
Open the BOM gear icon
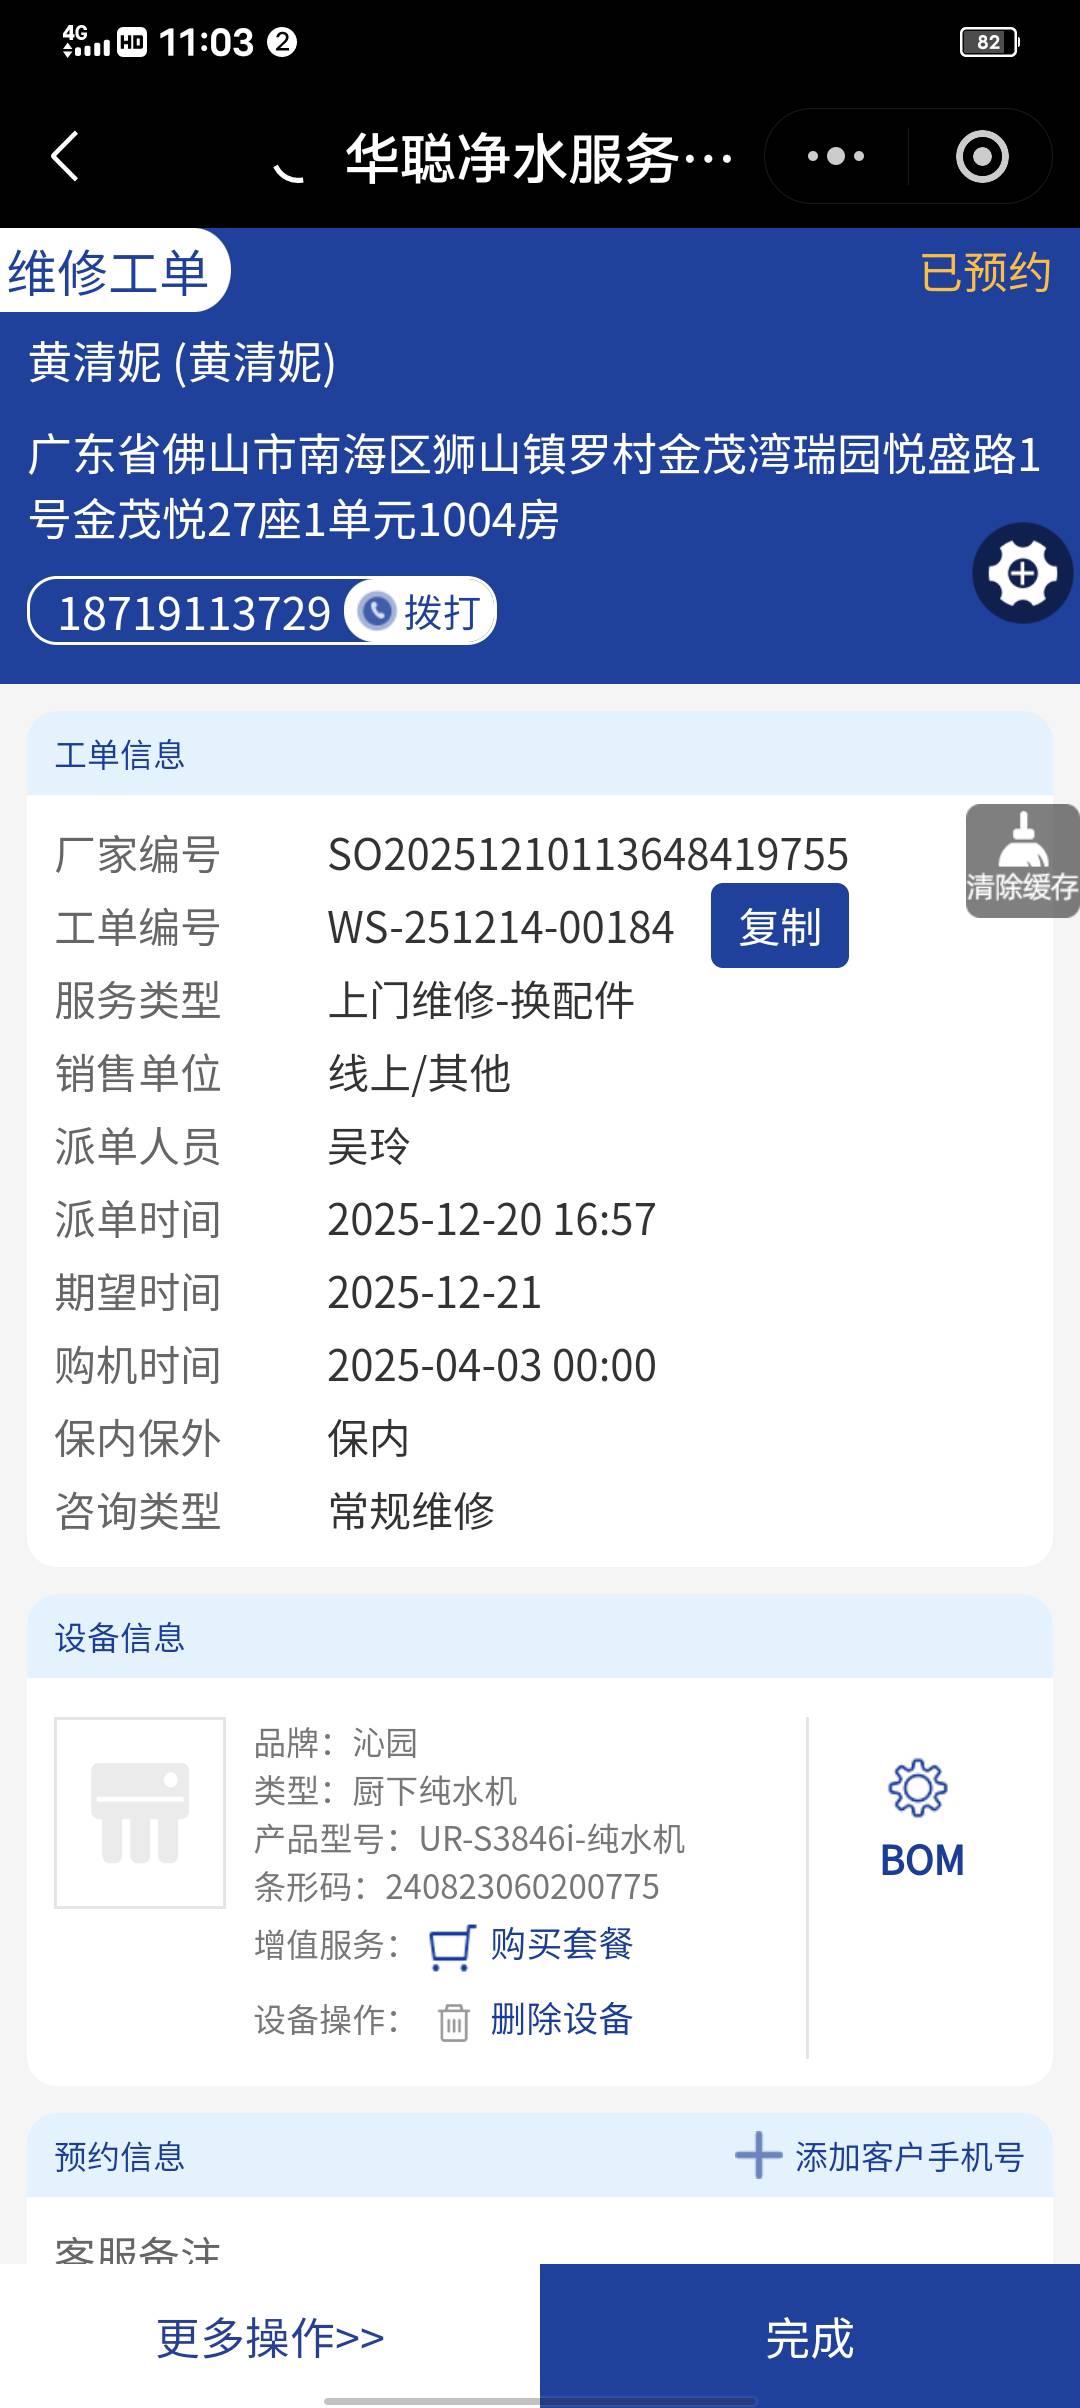(x=918, y=1788)
